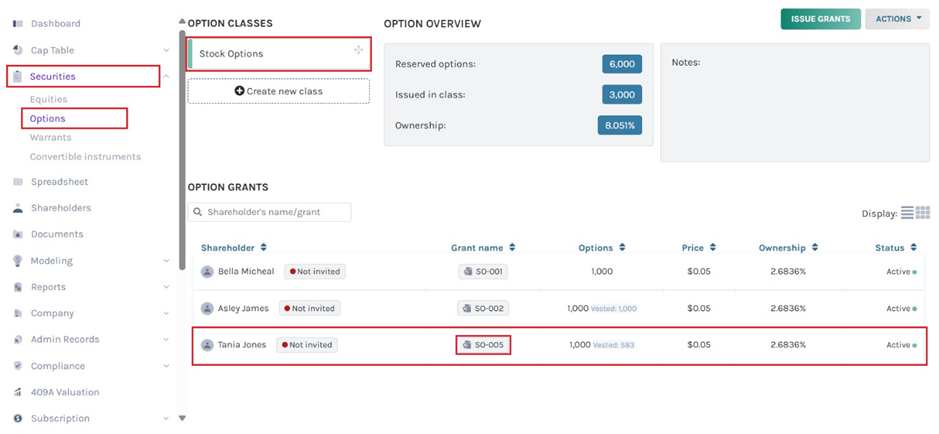Switch to grid display view icon

click(x=923, y=213)
